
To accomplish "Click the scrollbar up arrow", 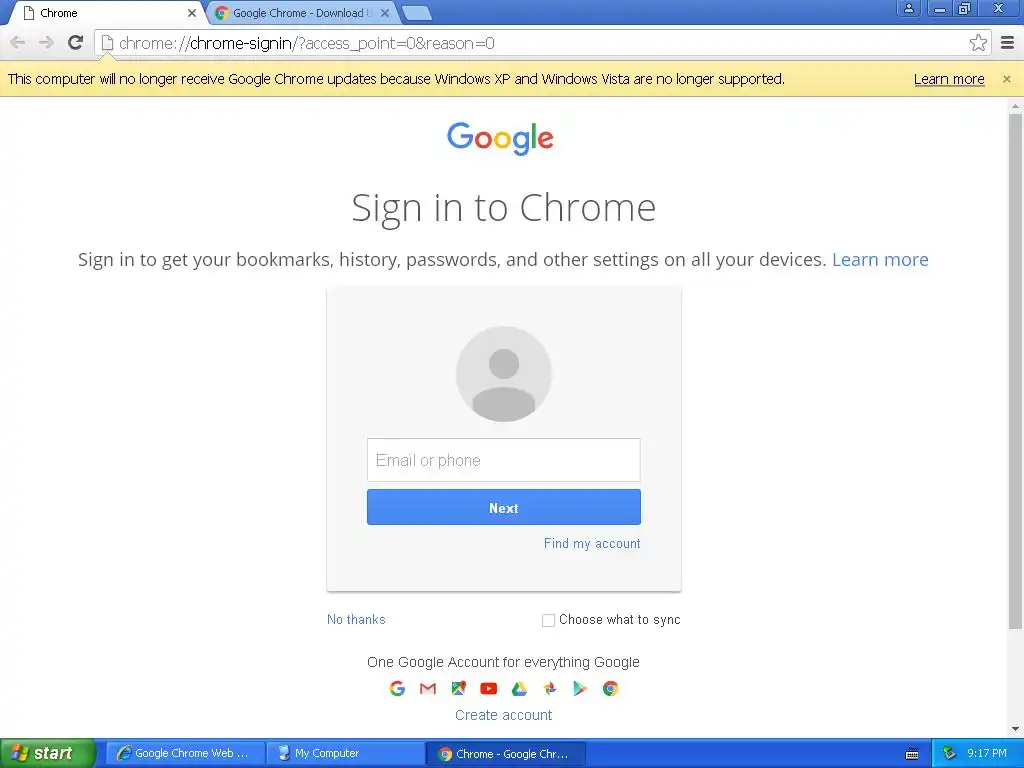I will click(1015, 105).
